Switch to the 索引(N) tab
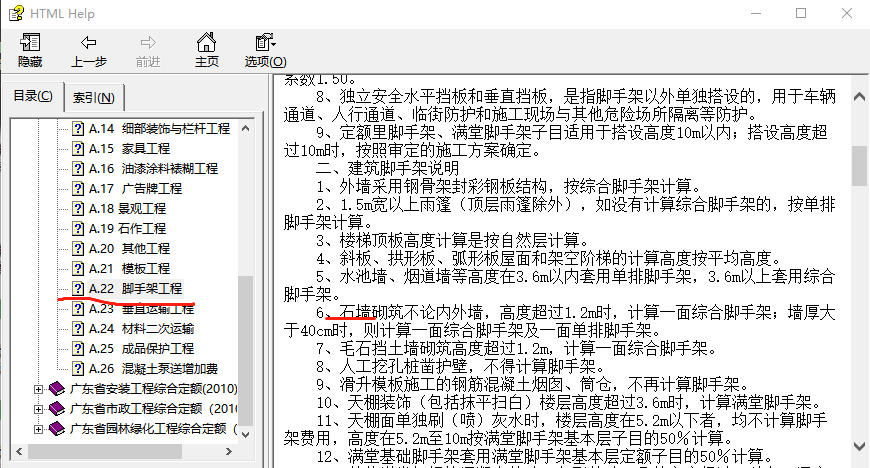The image size is (870, 468). coord(93,98)
